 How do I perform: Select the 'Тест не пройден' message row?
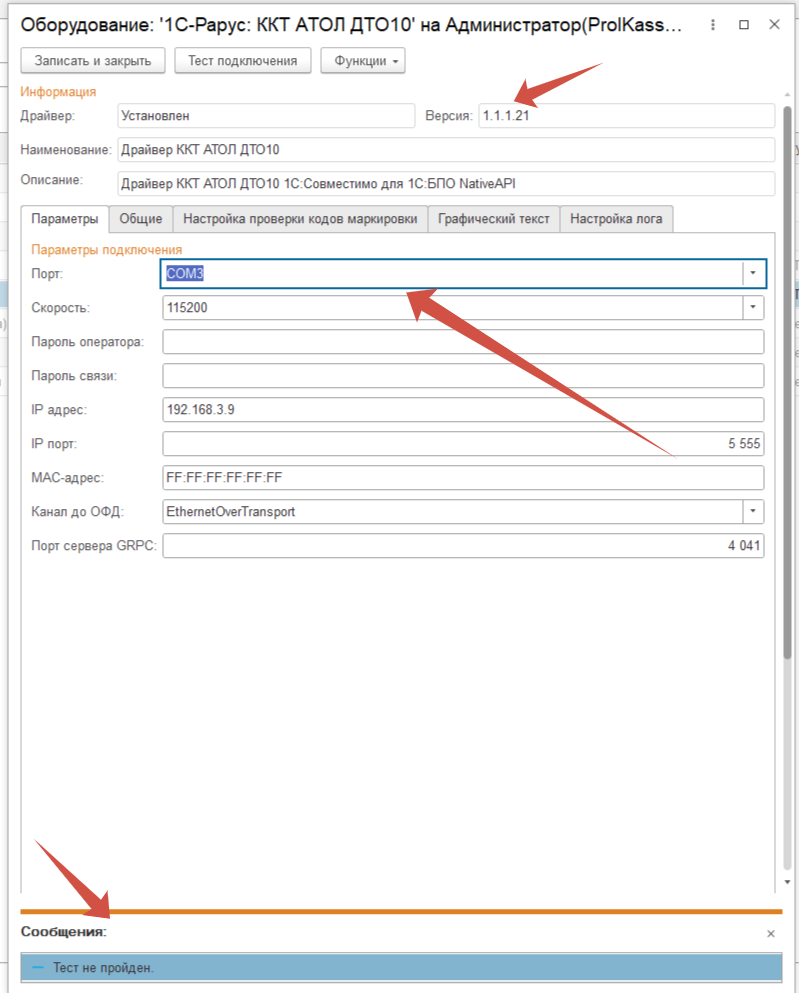400,968
